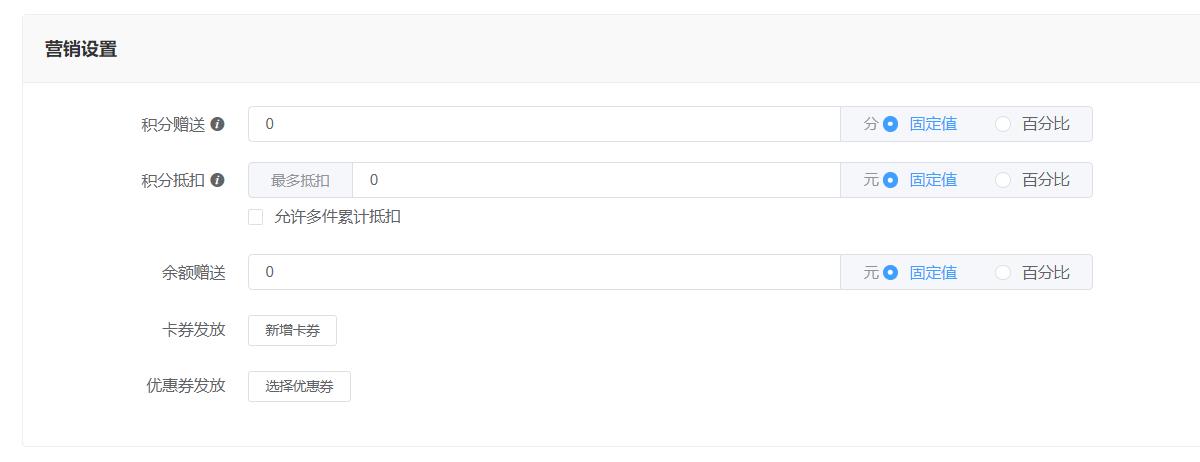This screenshot has width=1200, height=462.
Task: Open the 选择优惠券 selector button
Action: 299,387
